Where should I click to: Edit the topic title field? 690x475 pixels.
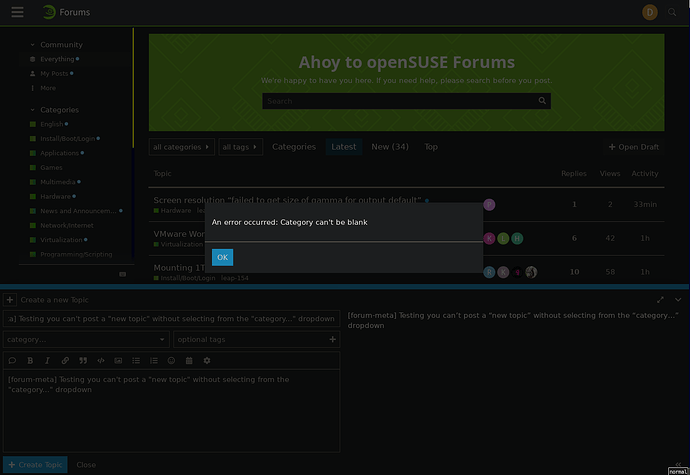click(x=171, y=319)
